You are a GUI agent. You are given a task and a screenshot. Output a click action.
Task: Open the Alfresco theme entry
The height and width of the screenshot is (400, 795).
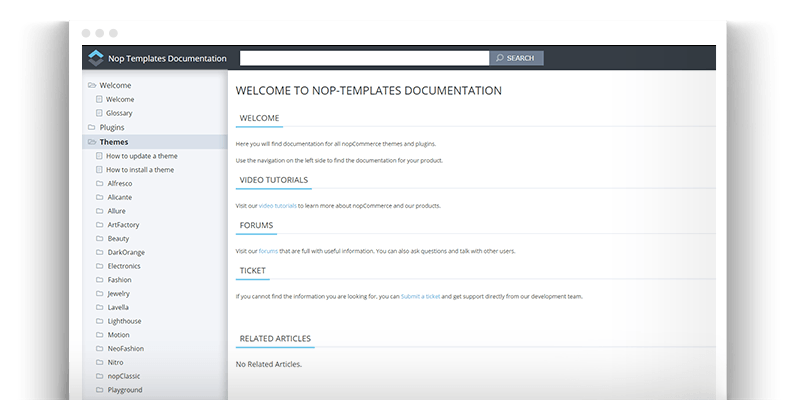click(x=120, y=184)
